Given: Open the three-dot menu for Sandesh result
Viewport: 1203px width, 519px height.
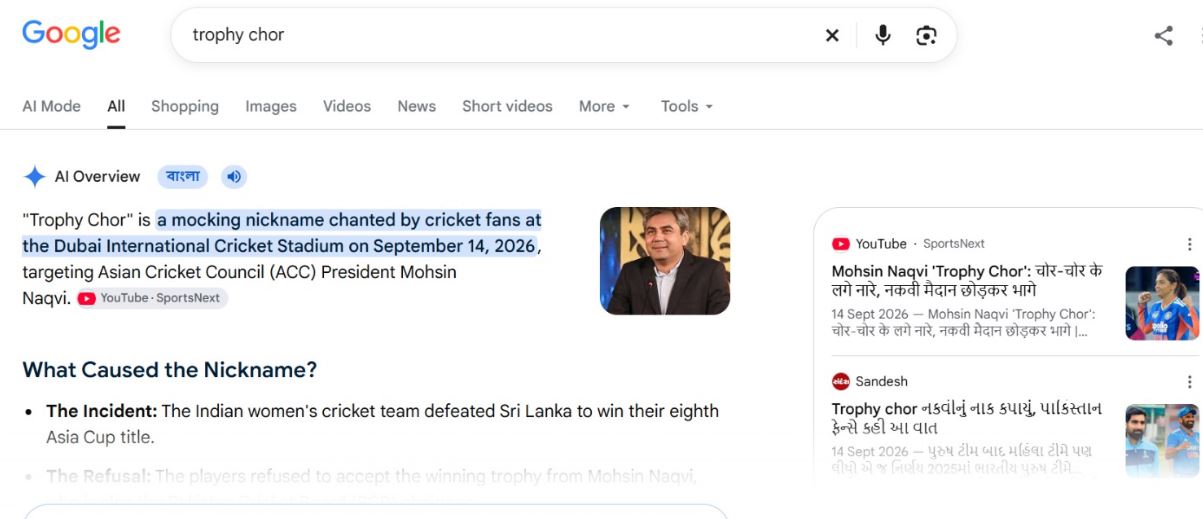Looking at the screenshot, I should (1189, 381).
